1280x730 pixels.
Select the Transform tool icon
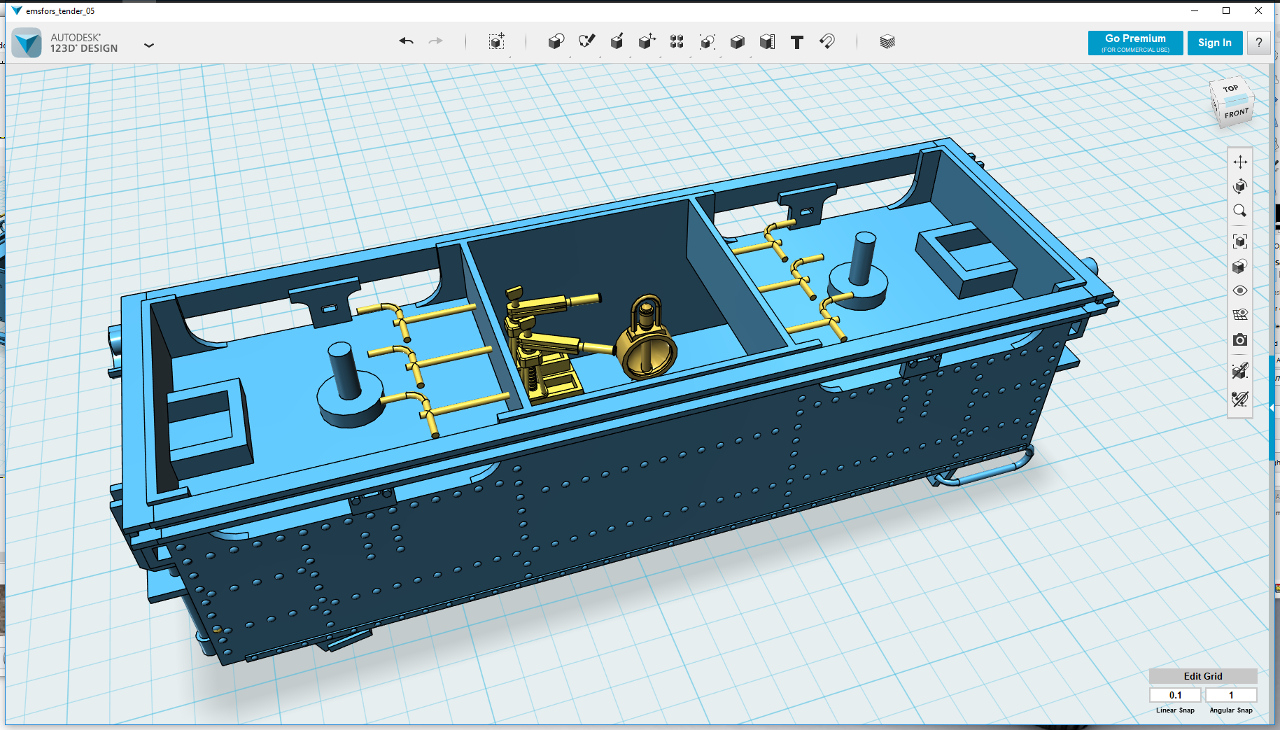point(496,41)
